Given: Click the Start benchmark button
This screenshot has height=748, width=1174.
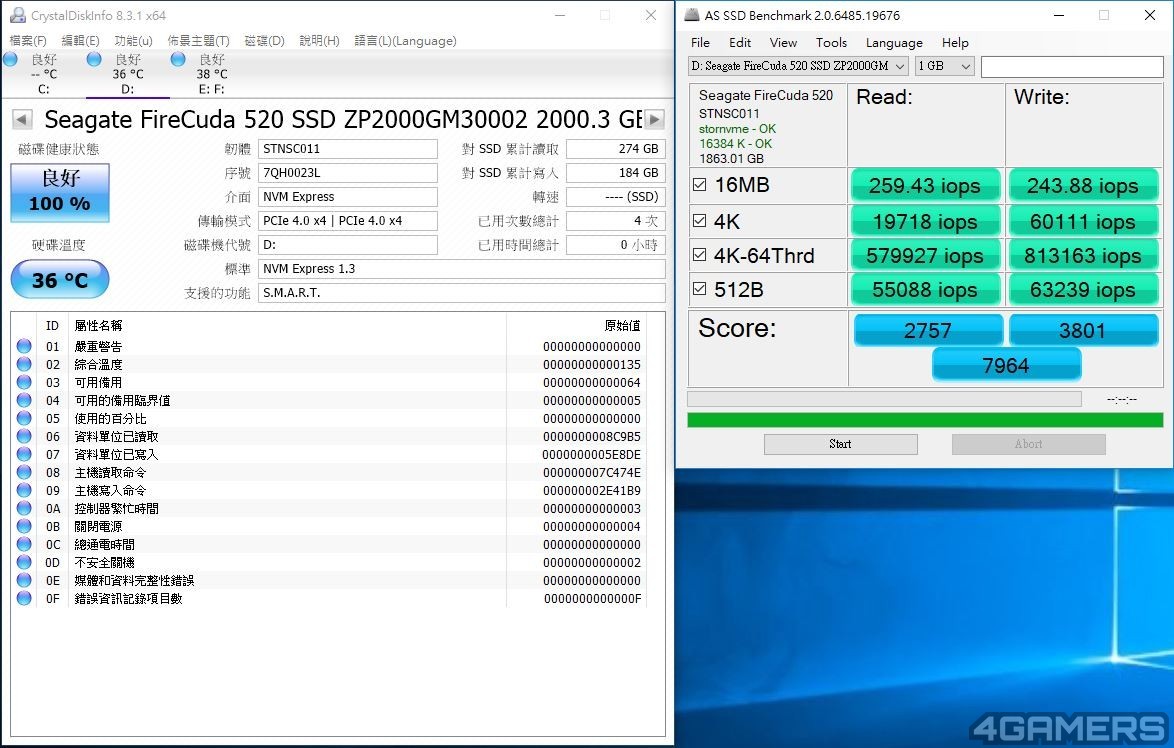Looking at the screenshot, I should (841, 444).
